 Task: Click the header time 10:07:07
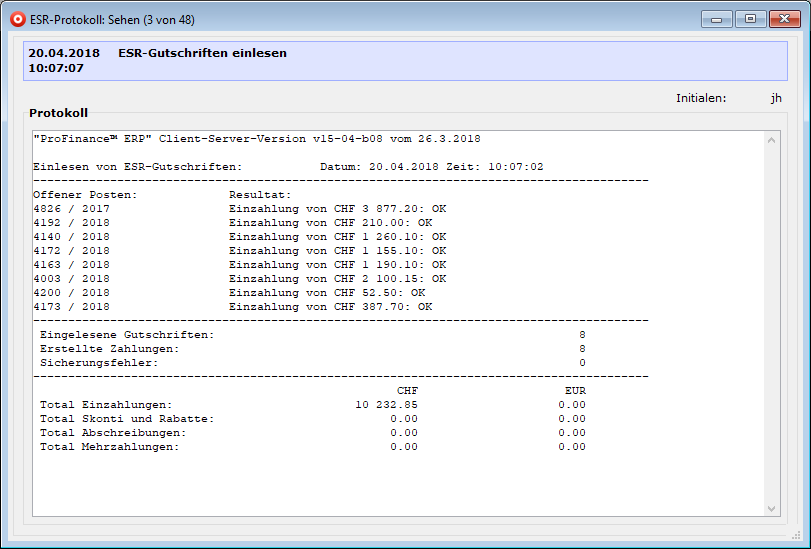pos(56,68)
